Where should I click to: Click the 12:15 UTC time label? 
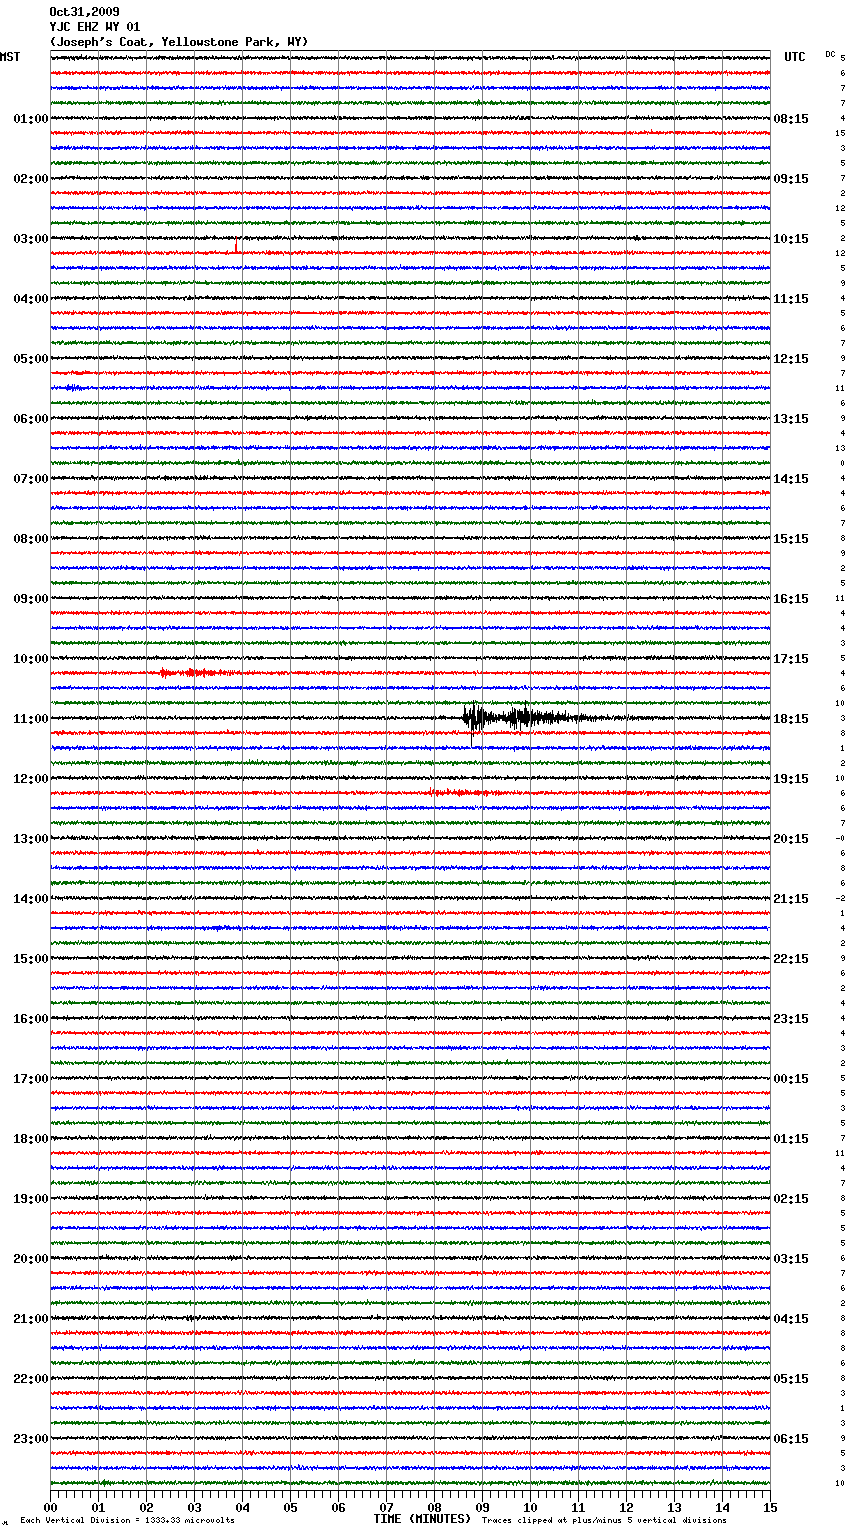(791, 359)
